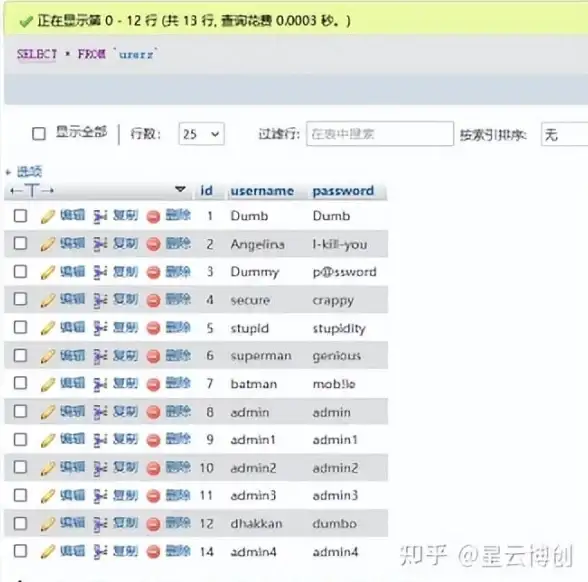Image resolution: width=588 pixels, height=582 pixels.
Task: Click the username cell dhakkan
Action: (256, 524)
